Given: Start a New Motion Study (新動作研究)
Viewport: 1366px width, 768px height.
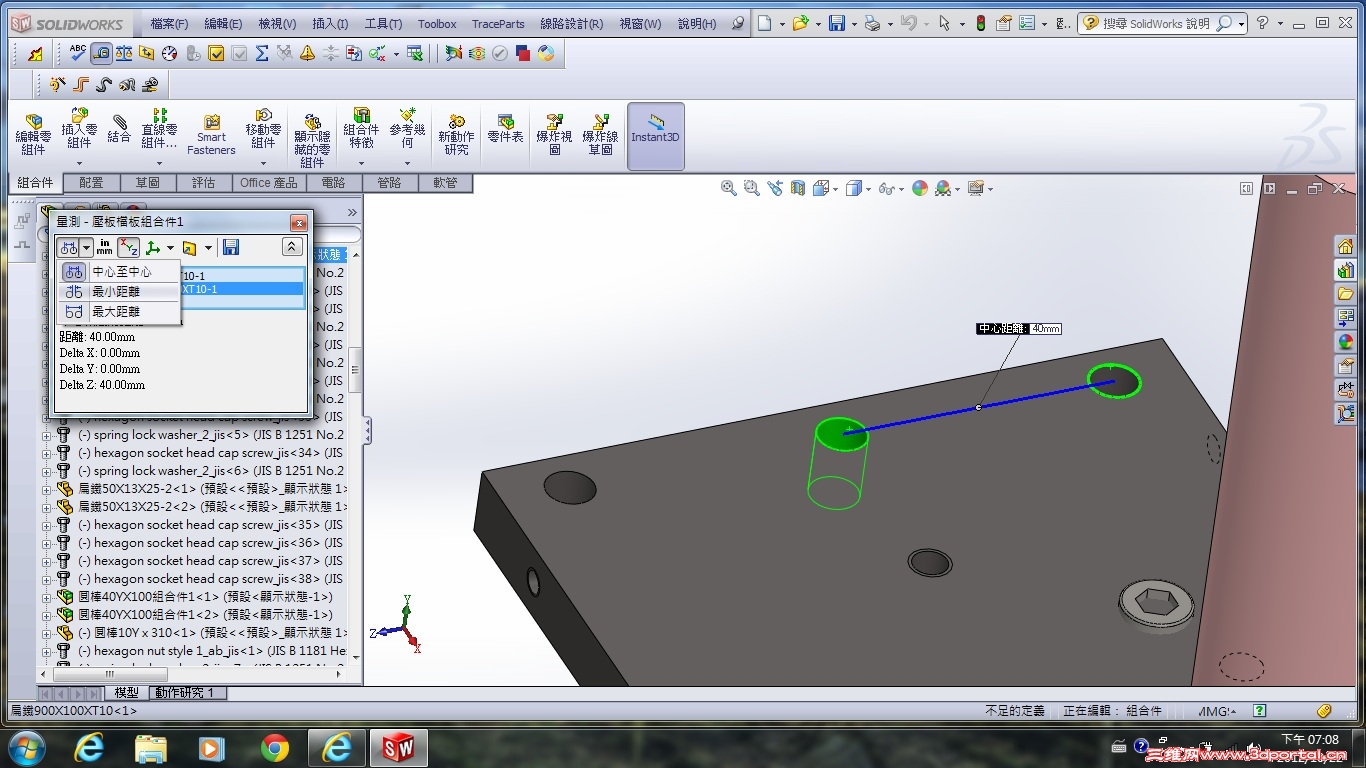Looking at the screenshot, I should (456, 134).
